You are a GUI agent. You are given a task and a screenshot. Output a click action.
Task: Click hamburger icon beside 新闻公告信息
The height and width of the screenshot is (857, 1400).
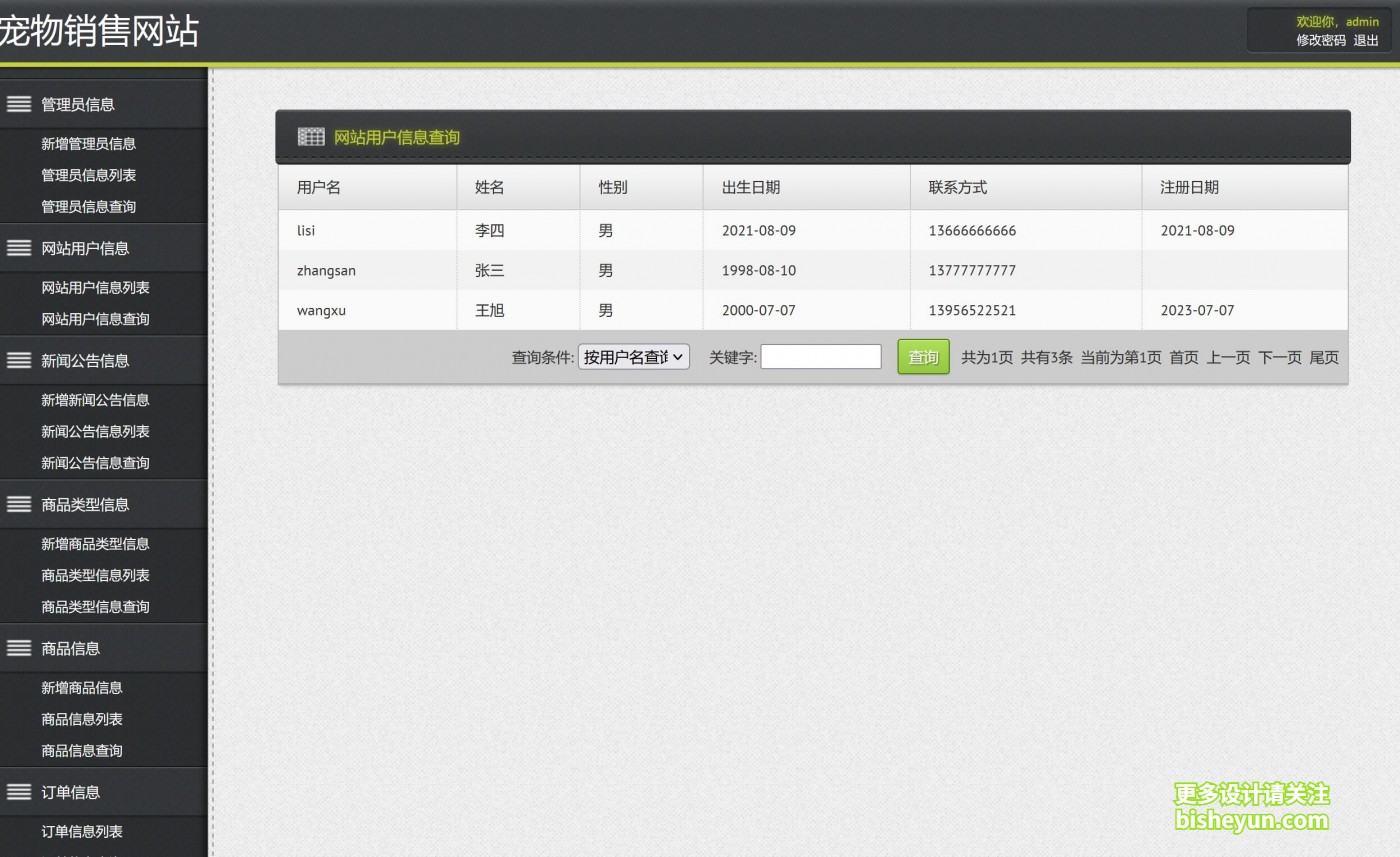tap(19, 360)
